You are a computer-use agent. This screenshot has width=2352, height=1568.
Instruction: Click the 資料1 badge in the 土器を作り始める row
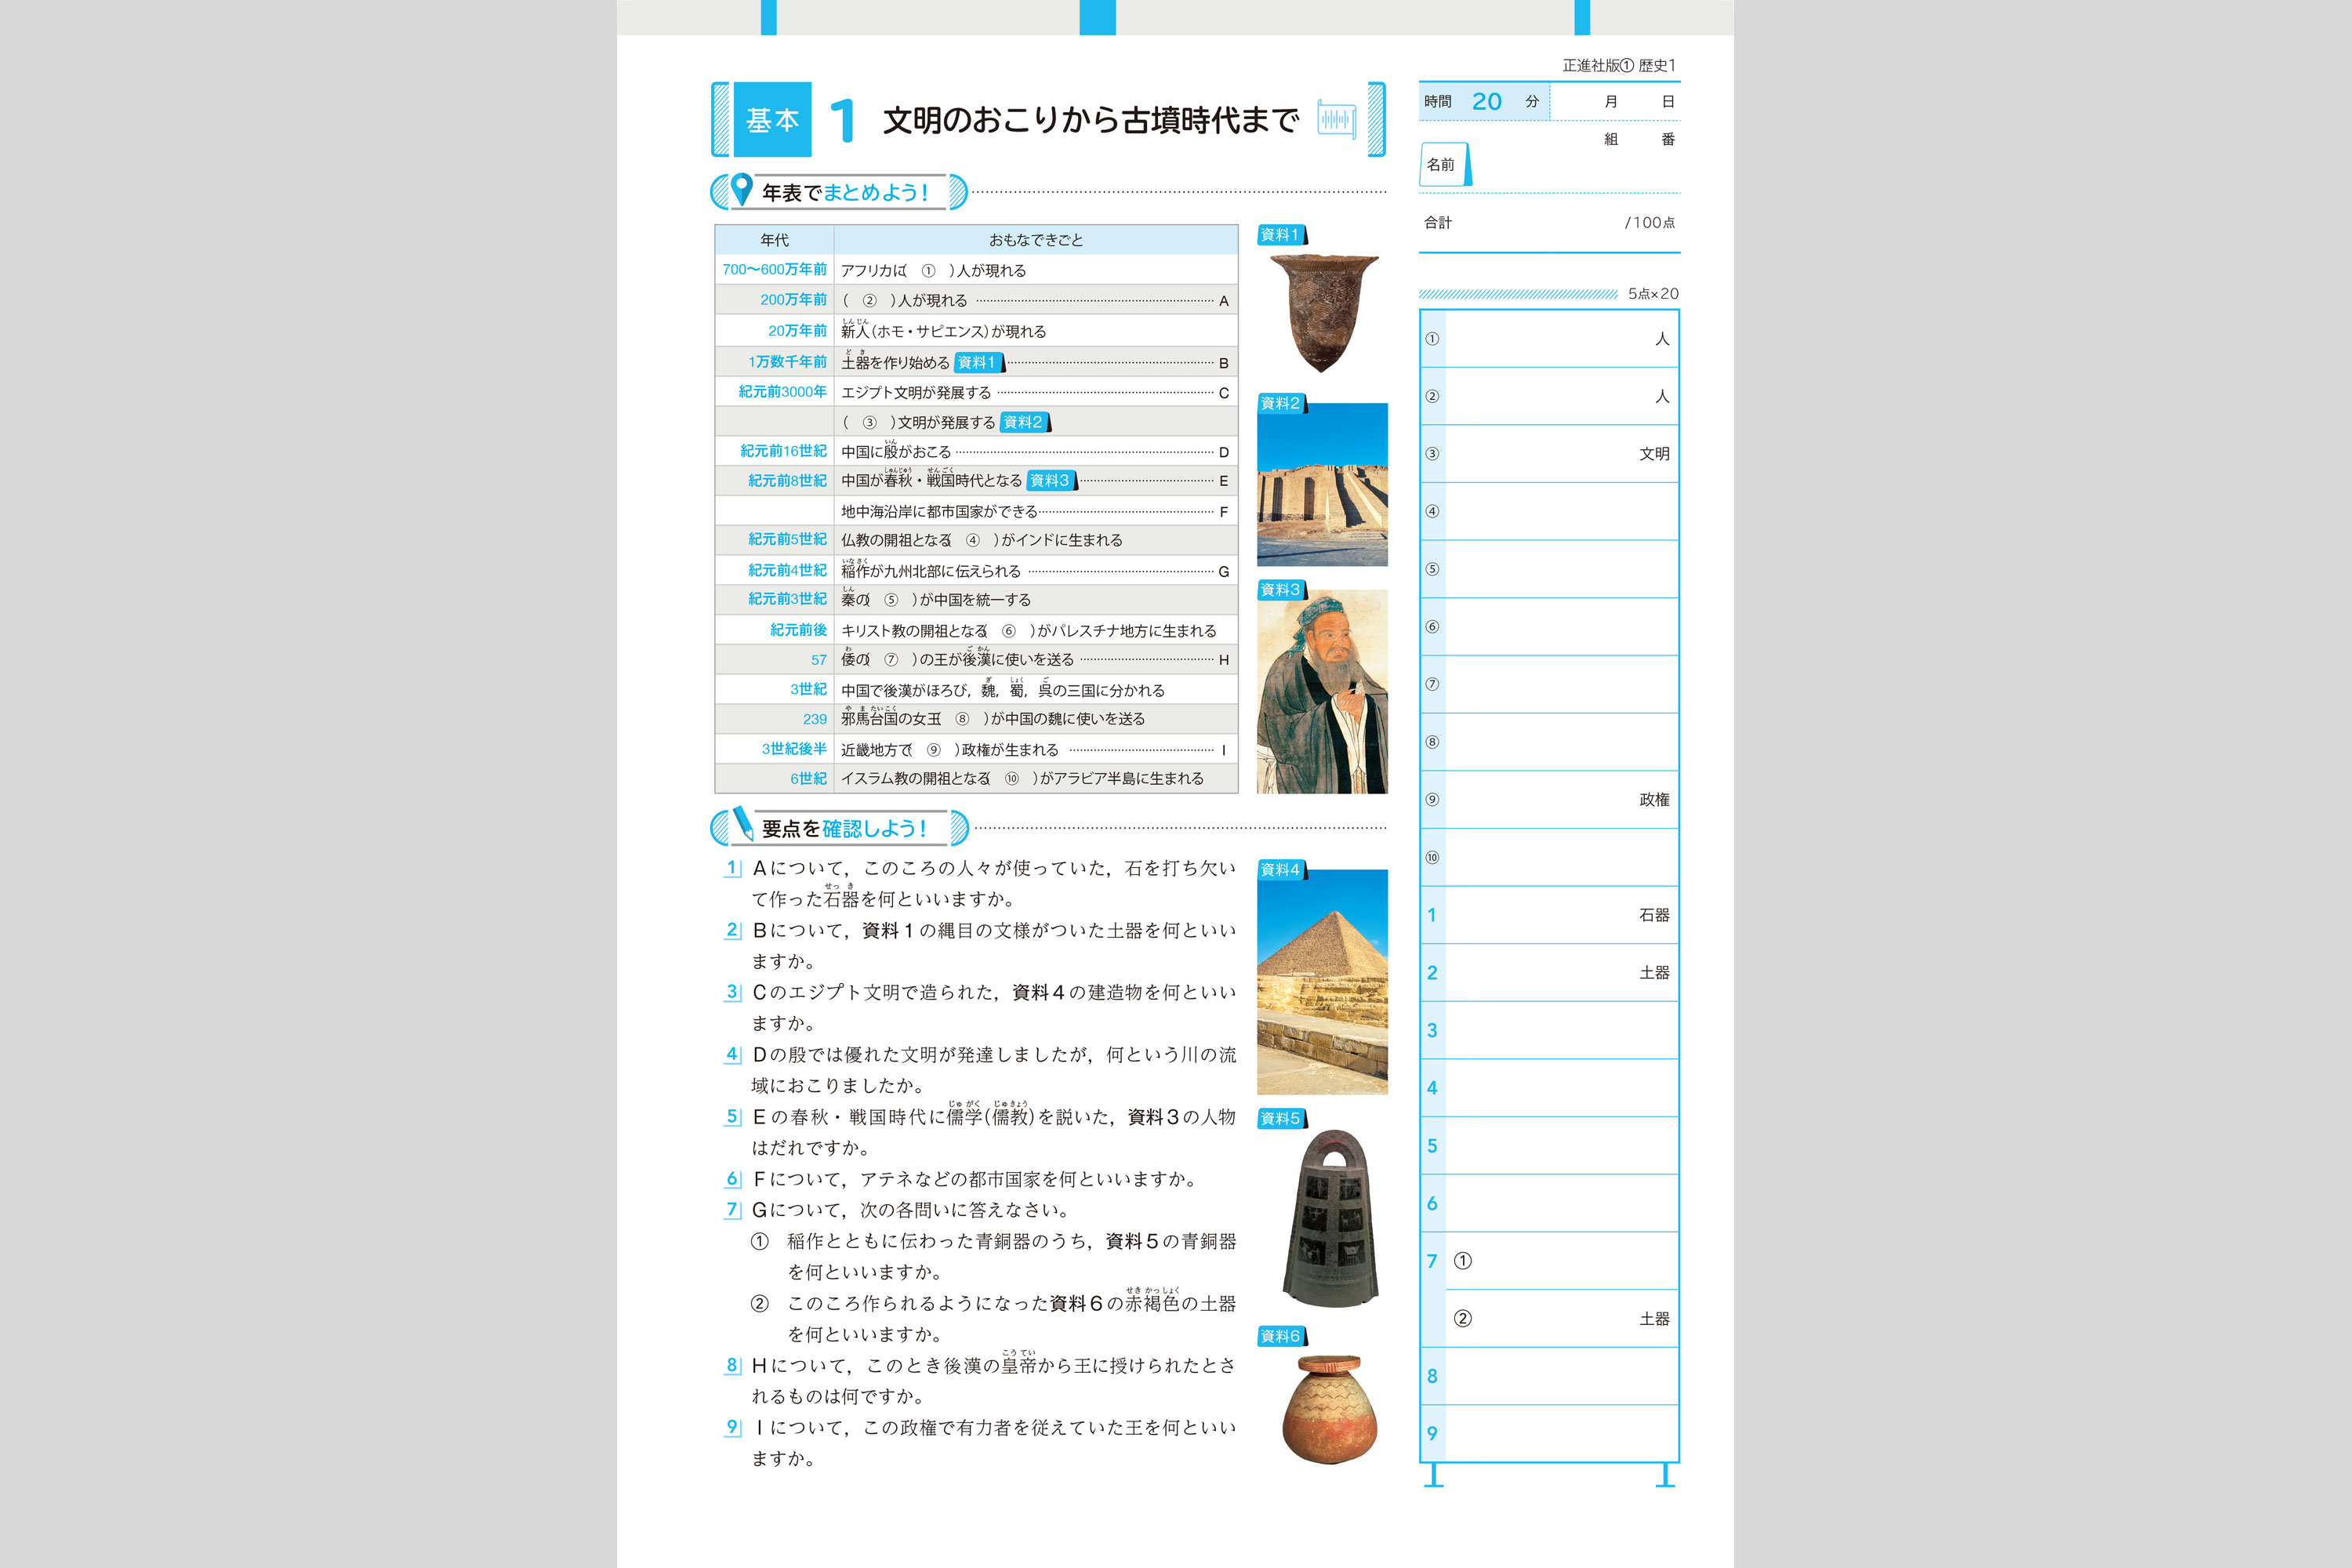(x=978, y=362)
